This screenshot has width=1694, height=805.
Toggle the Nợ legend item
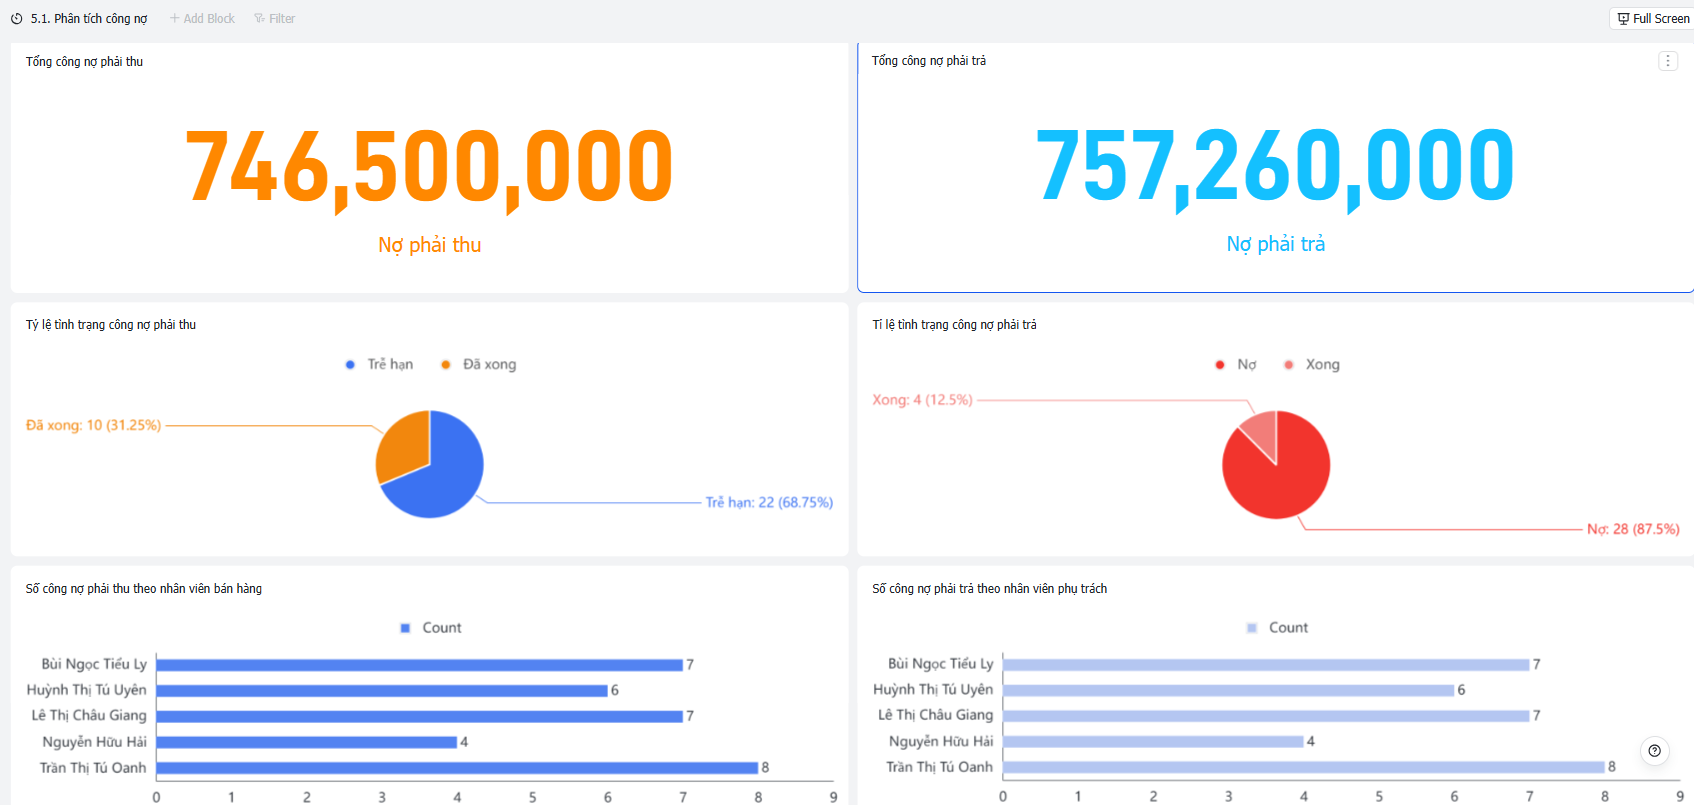[1235, 364]
